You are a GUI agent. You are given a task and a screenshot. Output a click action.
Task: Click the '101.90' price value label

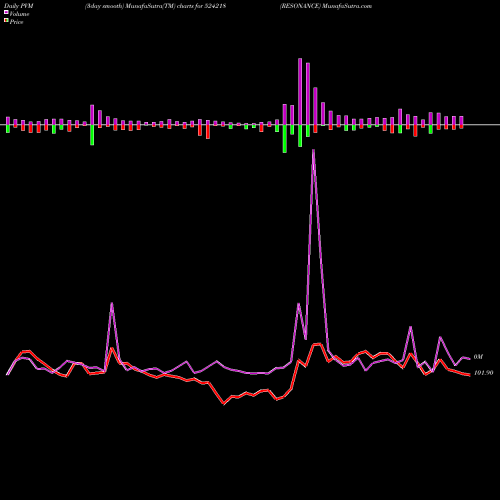[483, 373]
